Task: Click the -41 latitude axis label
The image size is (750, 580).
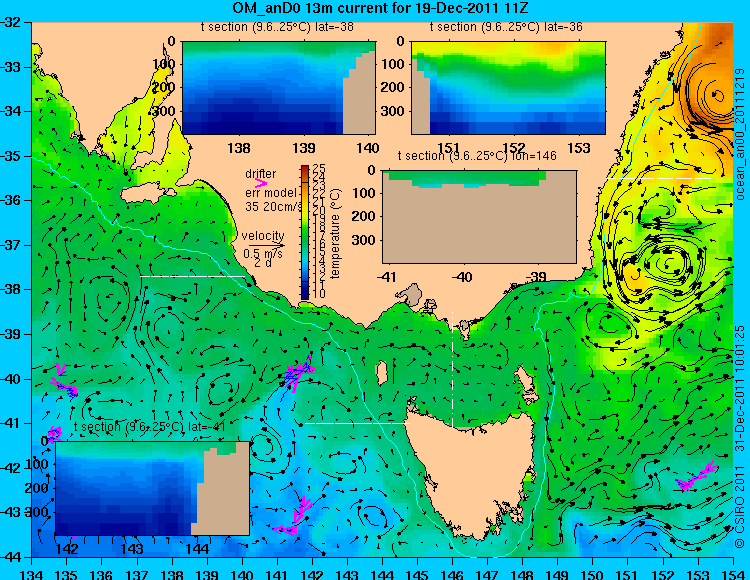Action: (x=11, y=423)
